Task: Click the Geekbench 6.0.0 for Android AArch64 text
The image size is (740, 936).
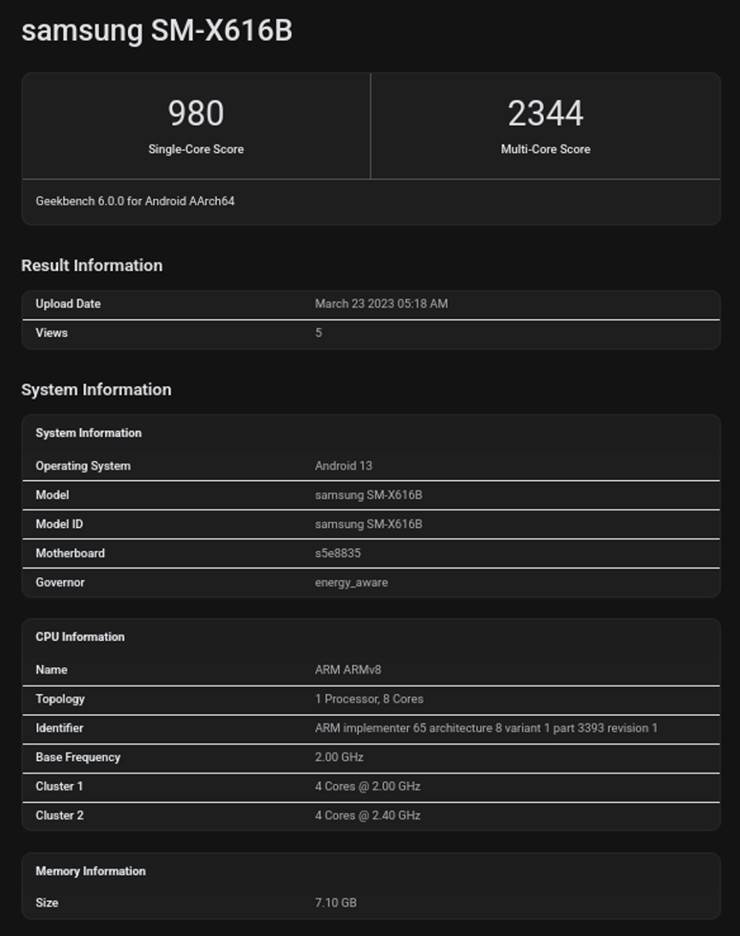Action: coord(135,201)
